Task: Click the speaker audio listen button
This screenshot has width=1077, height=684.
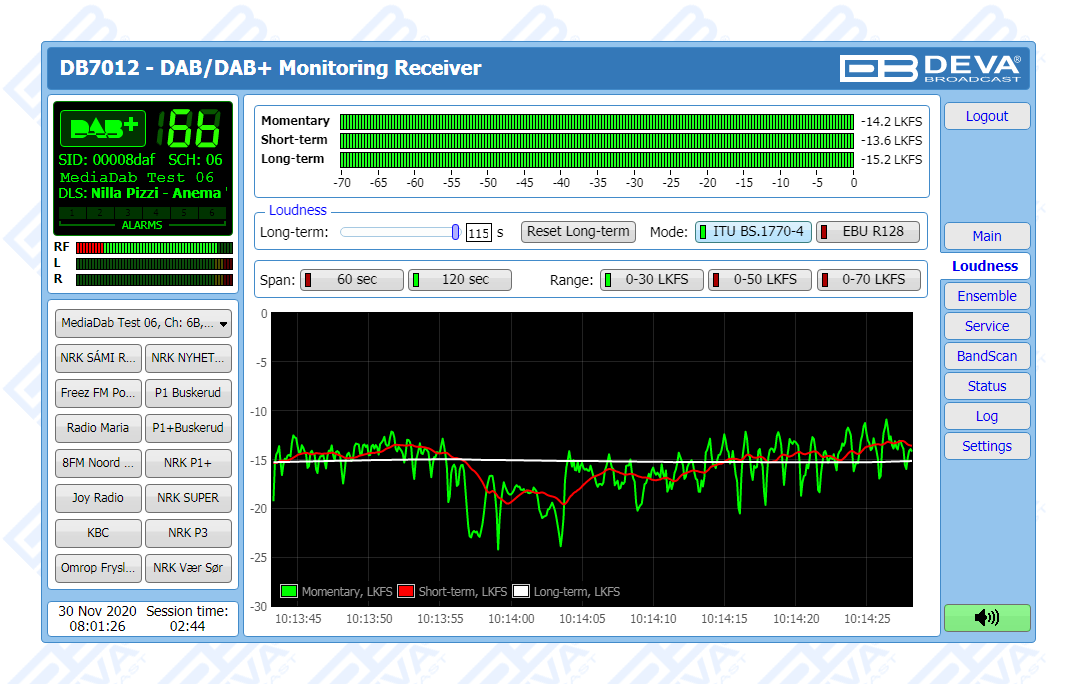Action: (x=986, y=618)
